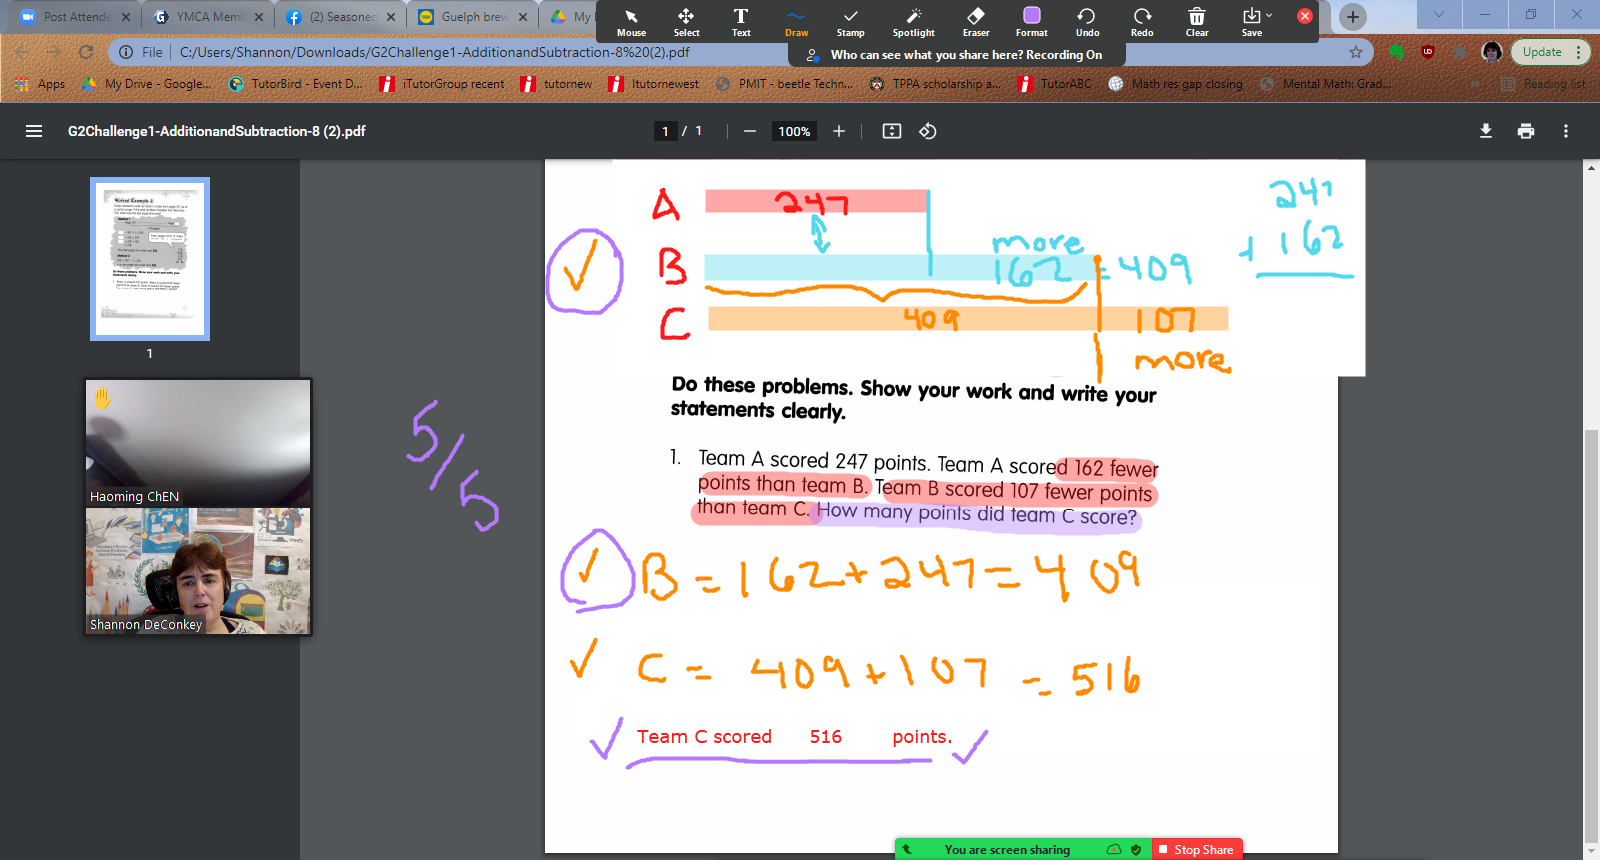Bookmark this page with the star

click(x=1356, y=52)
